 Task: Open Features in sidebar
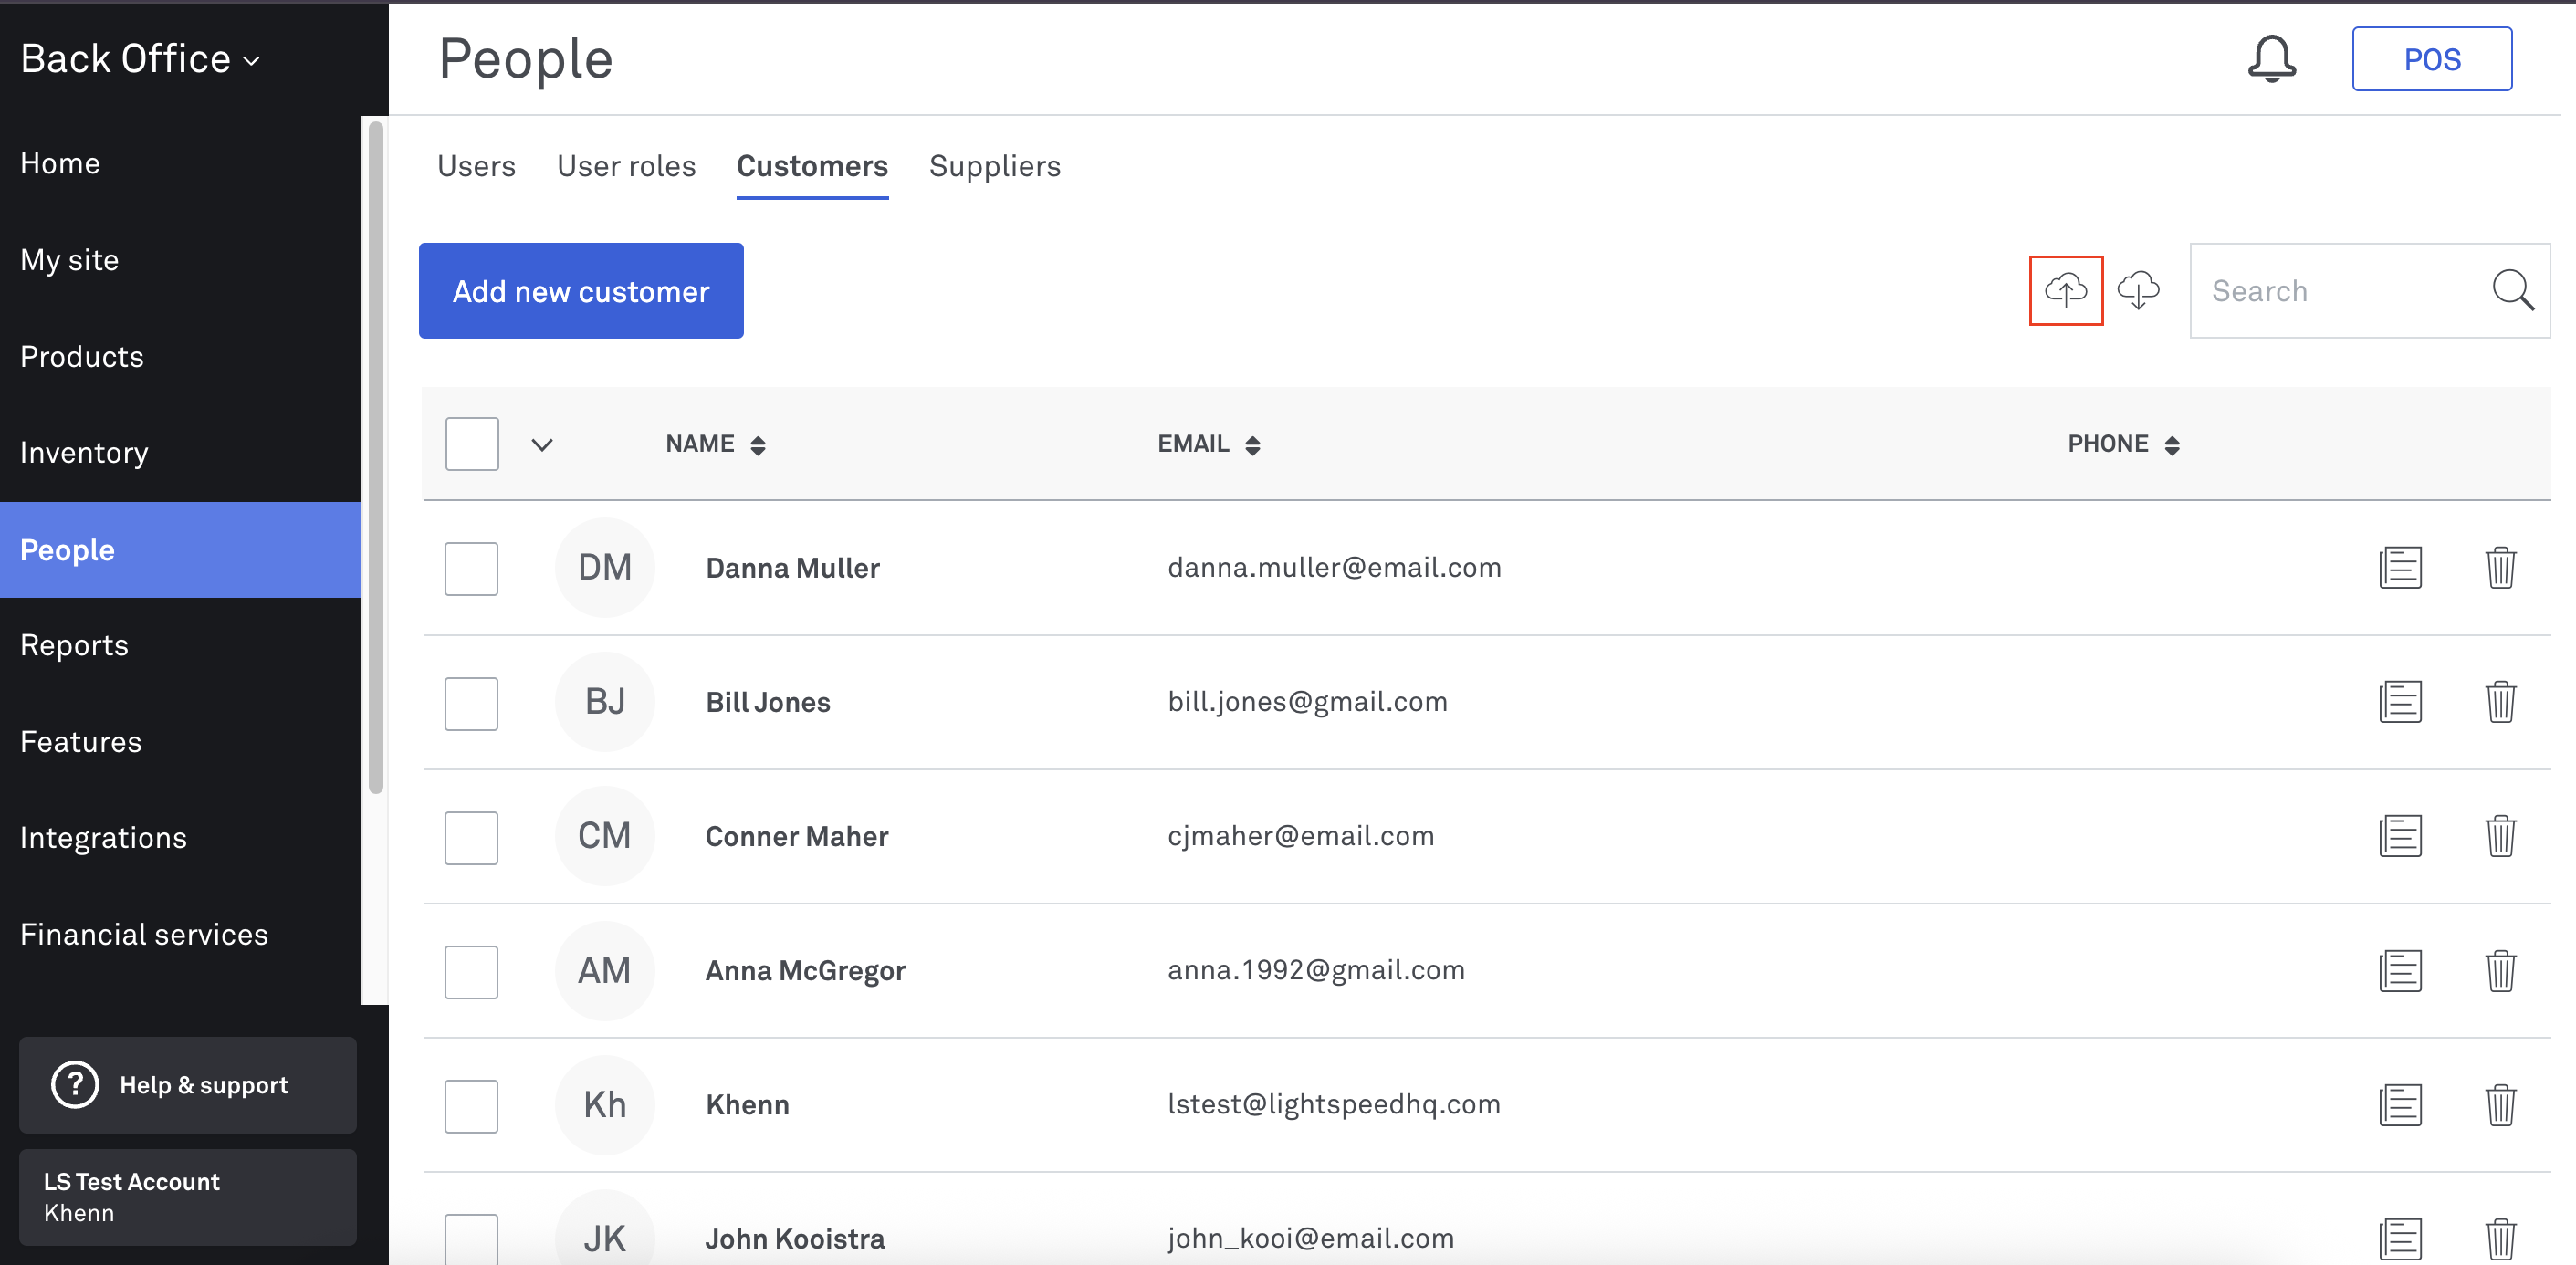click(180, 742)
